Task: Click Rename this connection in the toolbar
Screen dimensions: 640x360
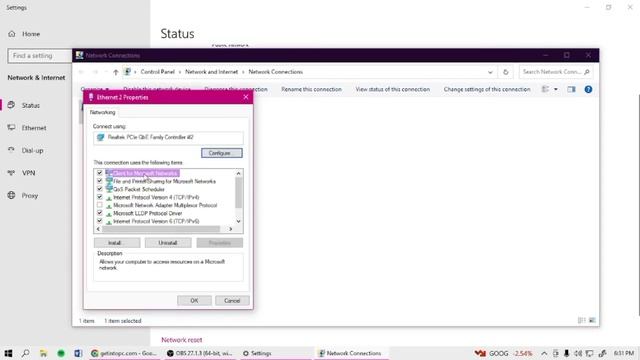Action: click(x=311, y=89)
